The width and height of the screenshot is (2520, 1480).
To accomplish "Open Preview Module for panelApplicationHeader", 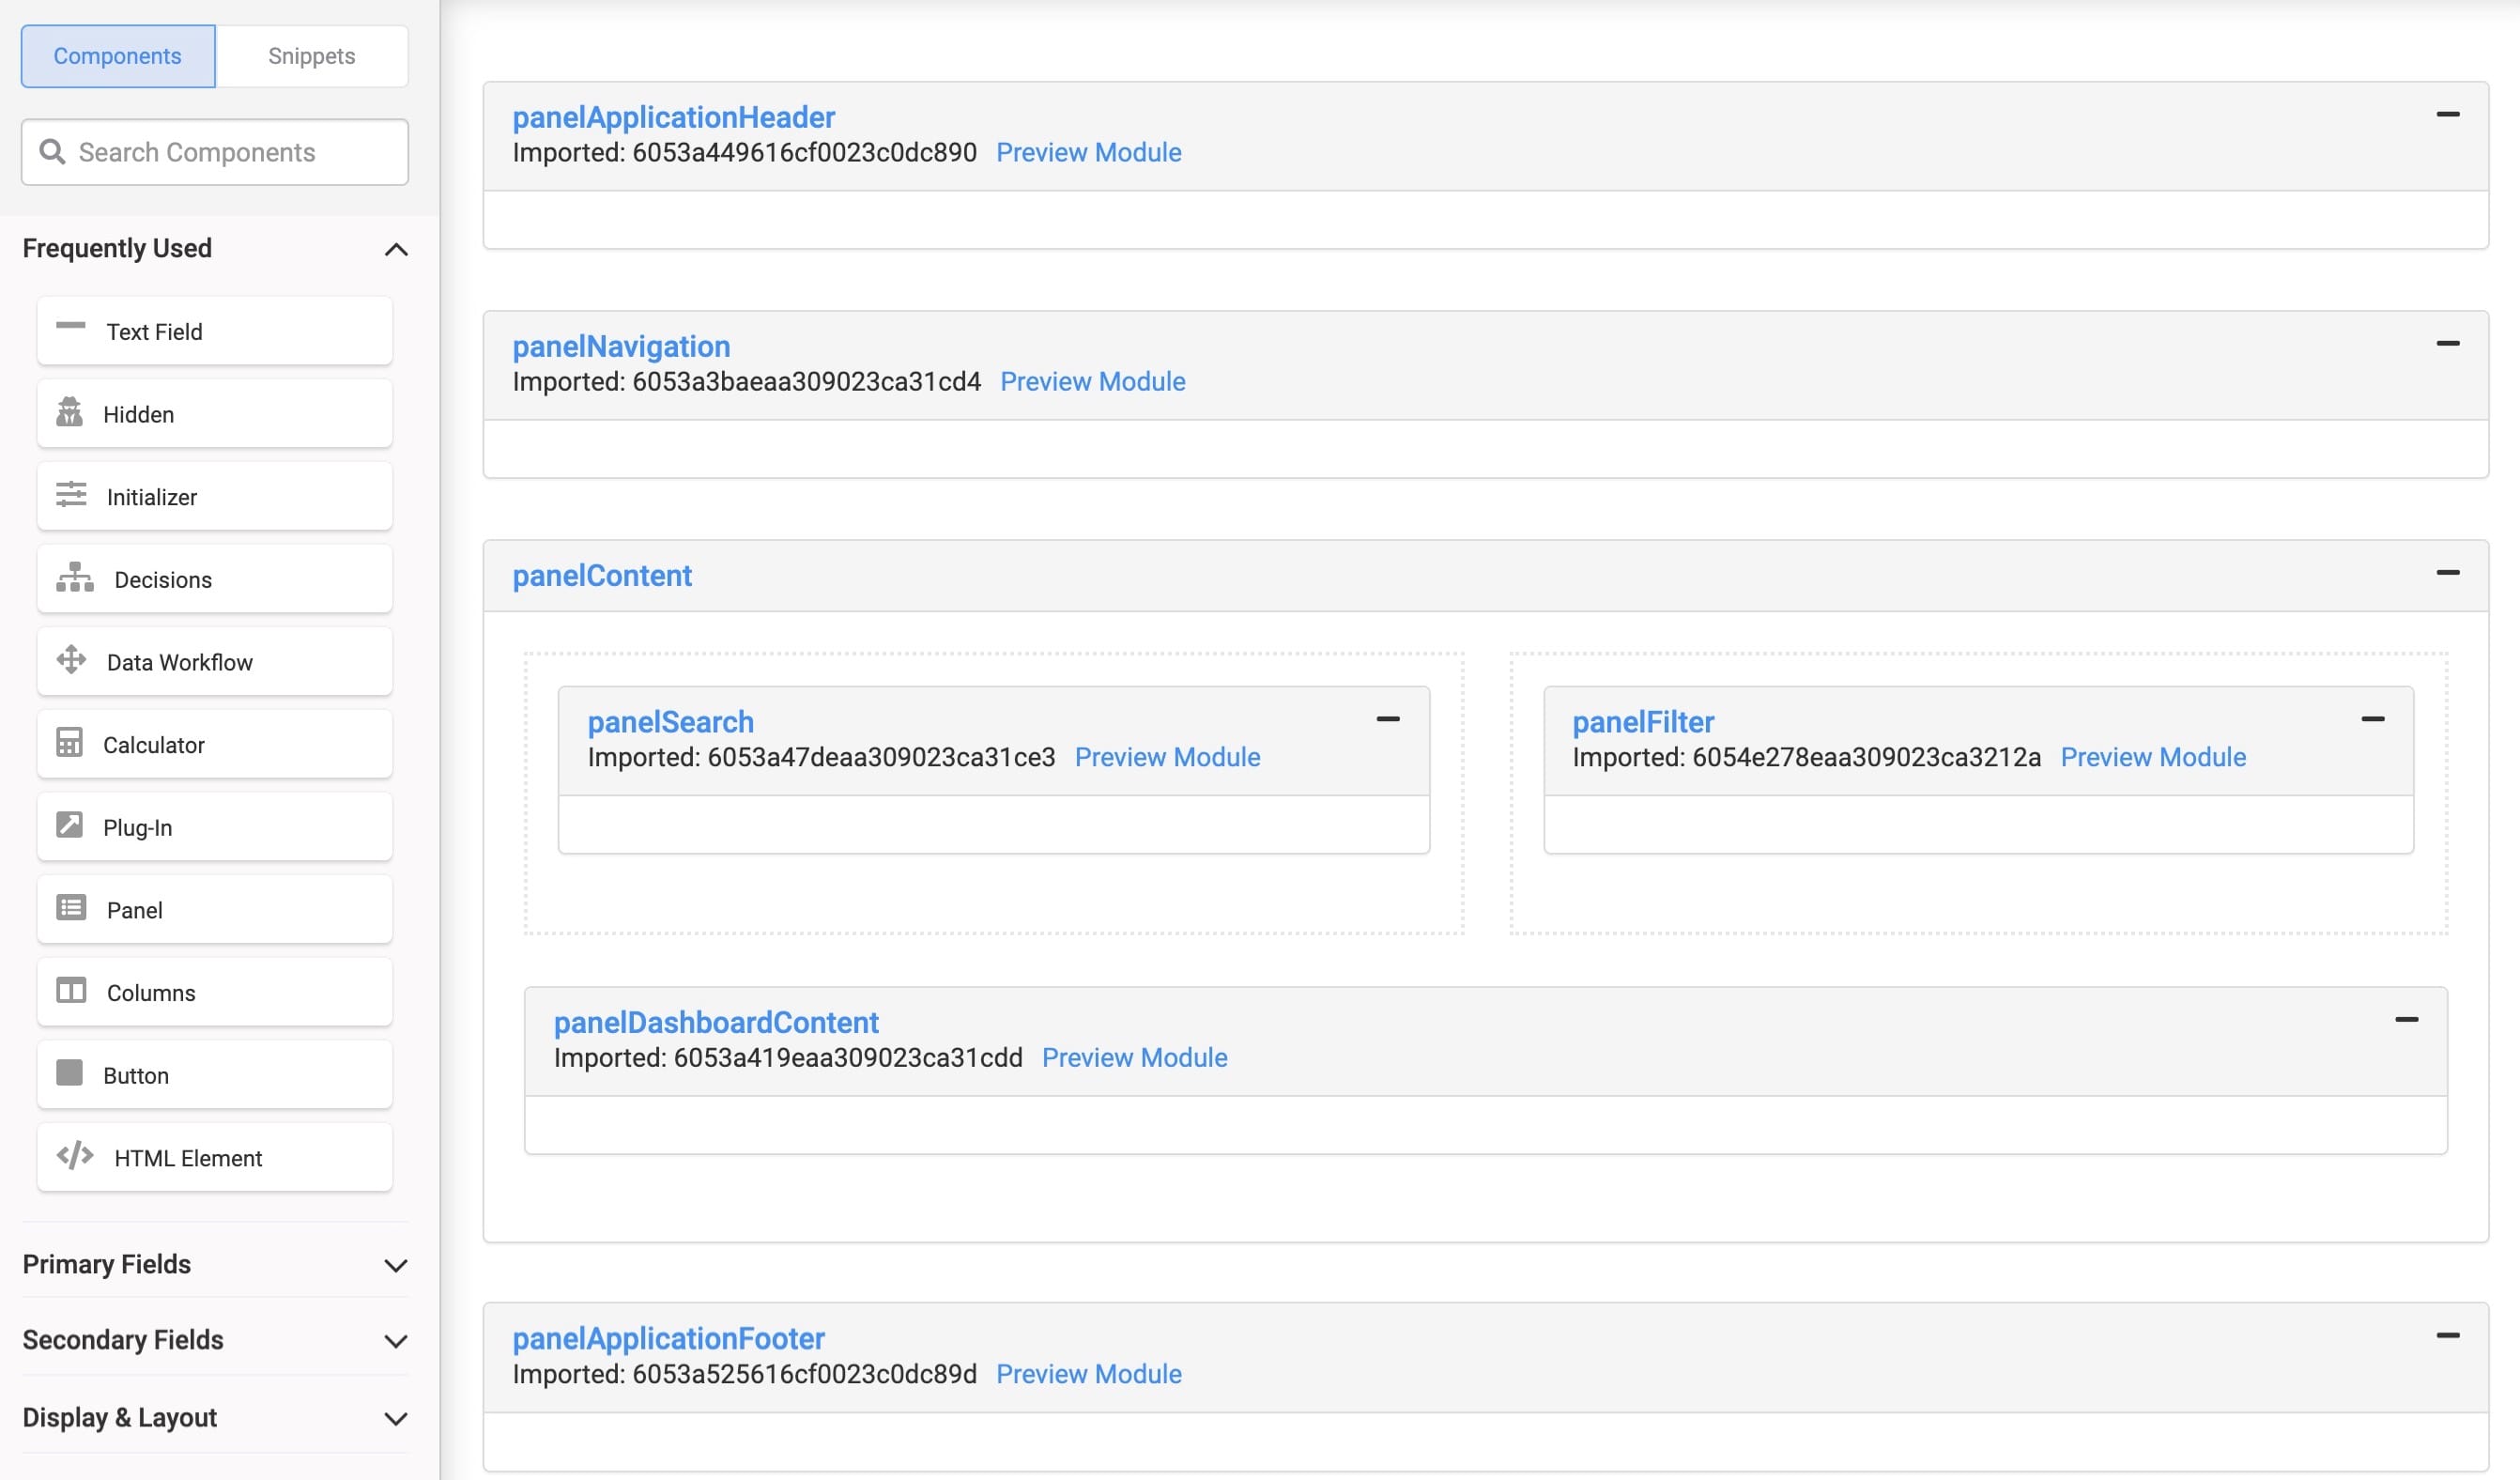I will point(1088,153).
